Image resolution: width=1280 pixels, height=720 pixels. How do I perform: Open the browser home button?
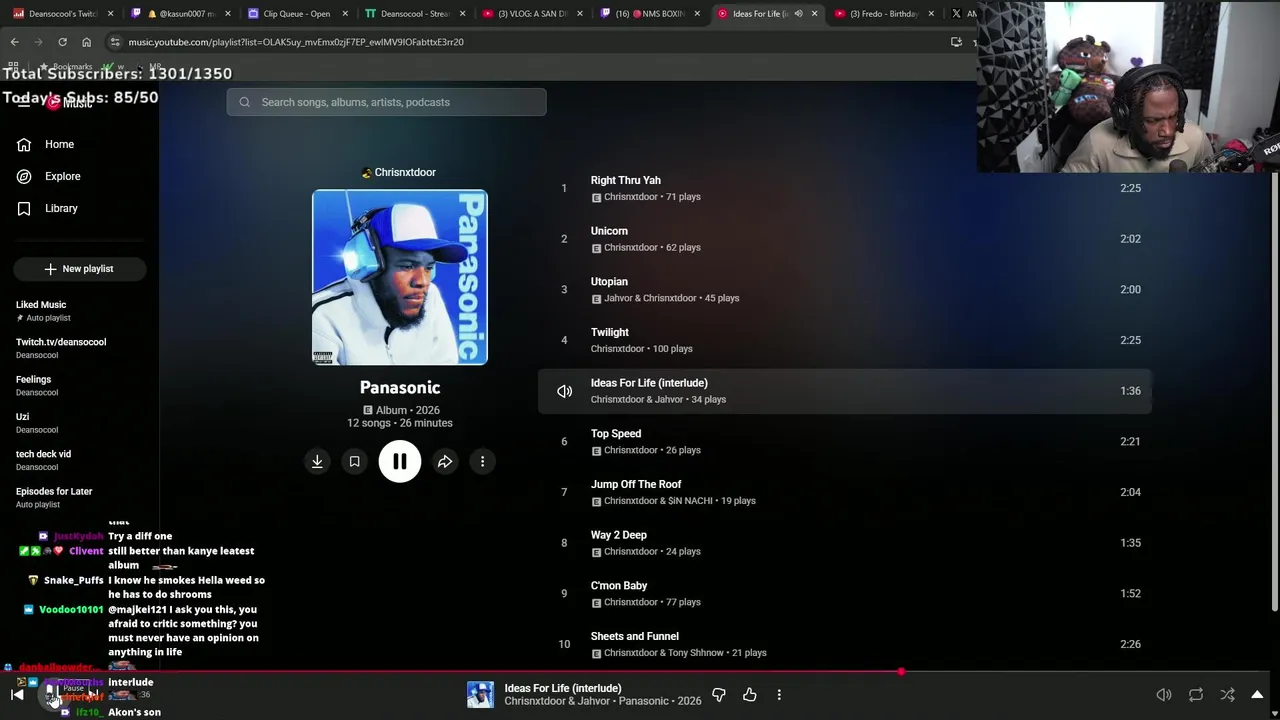tap(86, 42)
